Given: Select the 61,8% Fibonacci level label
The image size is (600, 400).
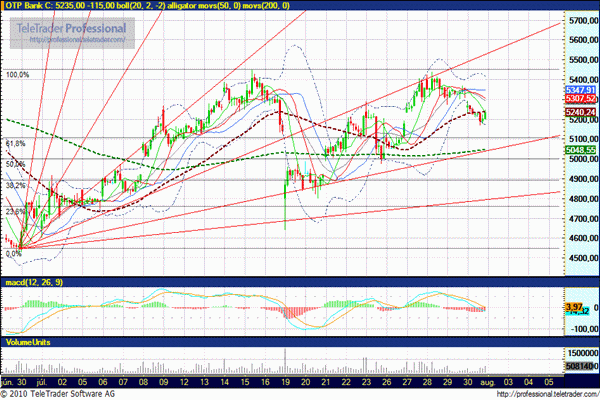Looking at the screenshot, I should [15, 143].
